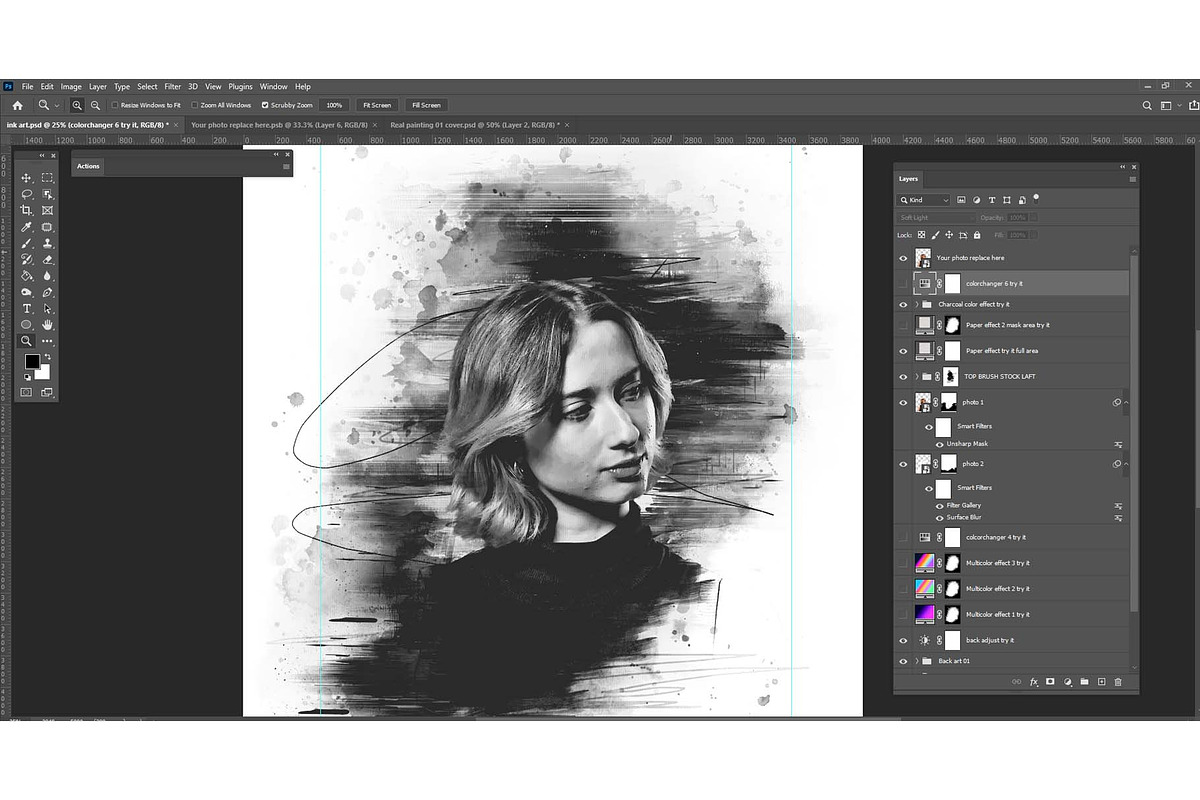Select the Brush tool in toolbox
Viewport: 1200px width, 800px height.
click(x=27, y=243)
